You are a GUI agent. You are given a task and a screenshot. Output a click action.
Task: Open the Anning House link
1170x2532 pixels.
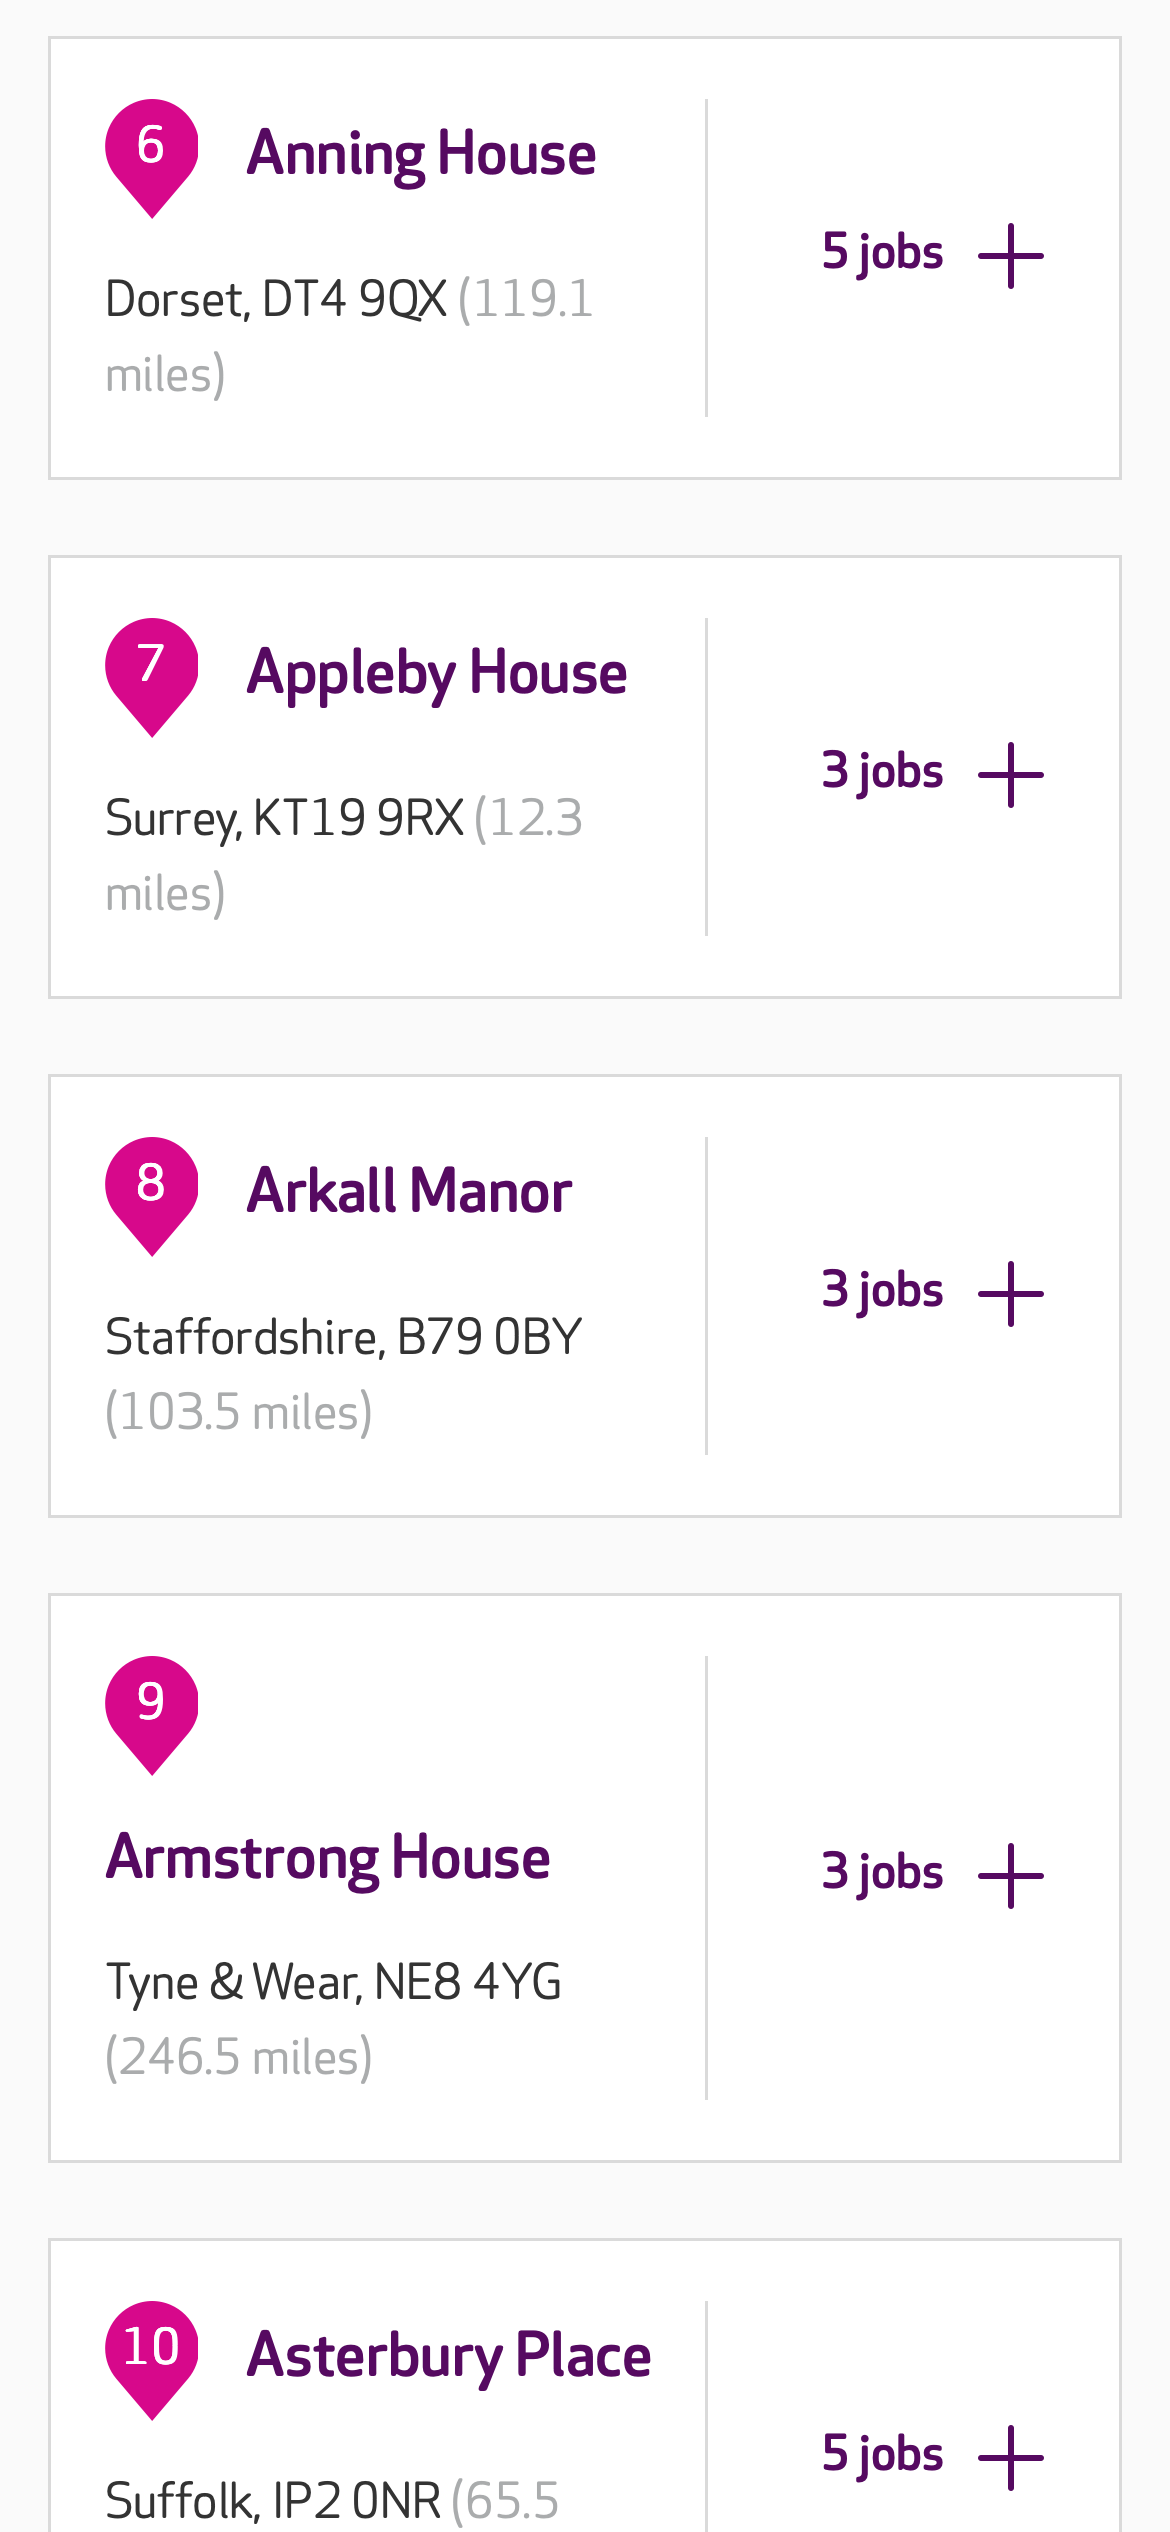(421, 155)
